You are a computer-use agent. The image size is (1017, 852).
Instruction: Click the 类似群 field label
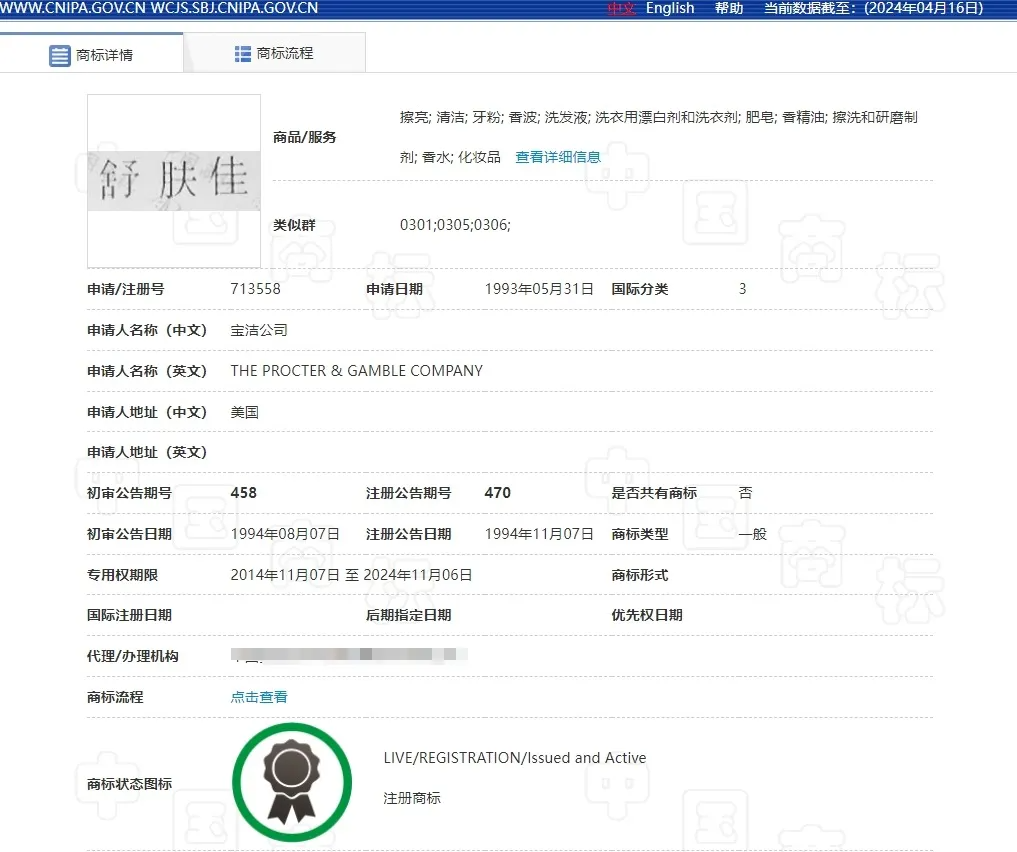[294, 225]
